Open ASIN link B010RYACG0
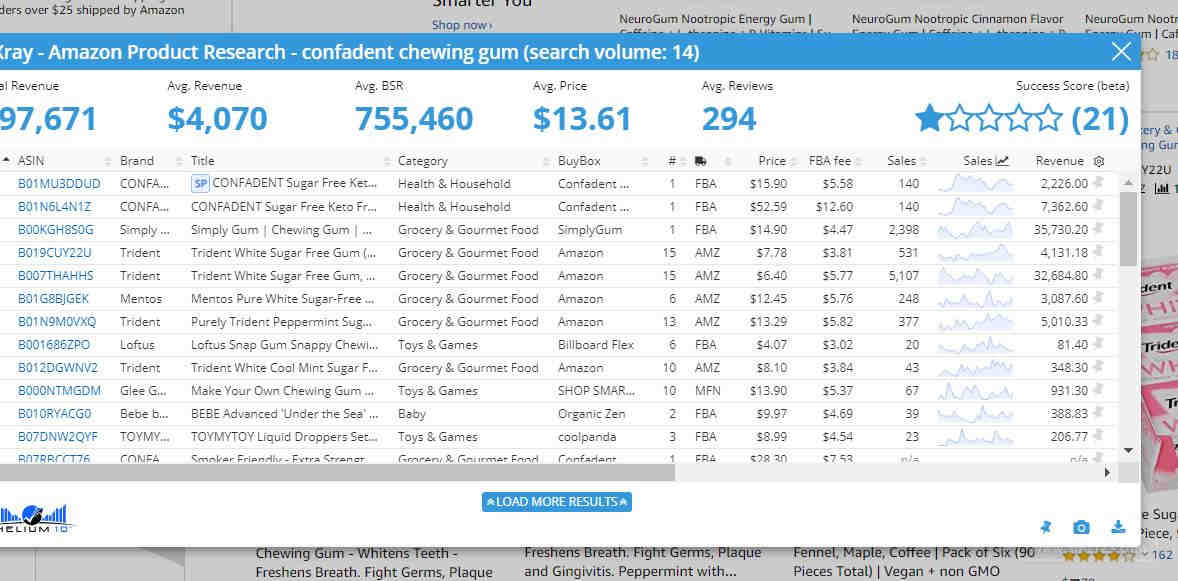 coord(55,413)
